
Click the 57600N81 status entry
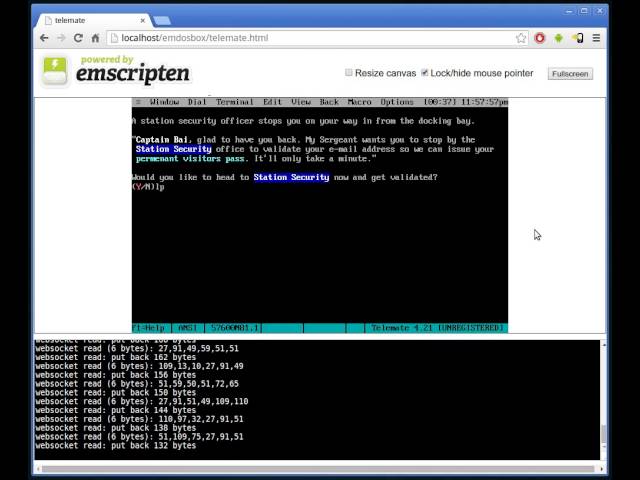point(235,328)
